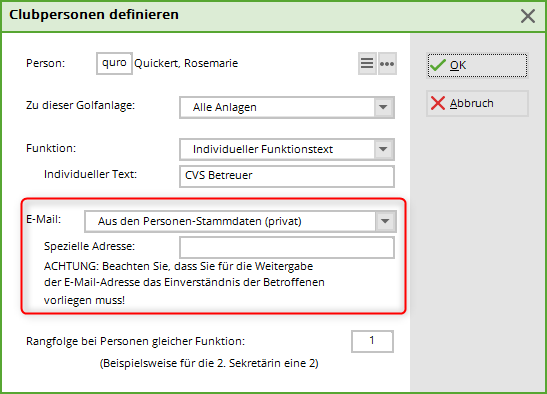The height and width of the screenshot is (394, 547).
Task: Click the 'Aus den Personen-Stammdaten (privat)' combo box
Action: 240,221
